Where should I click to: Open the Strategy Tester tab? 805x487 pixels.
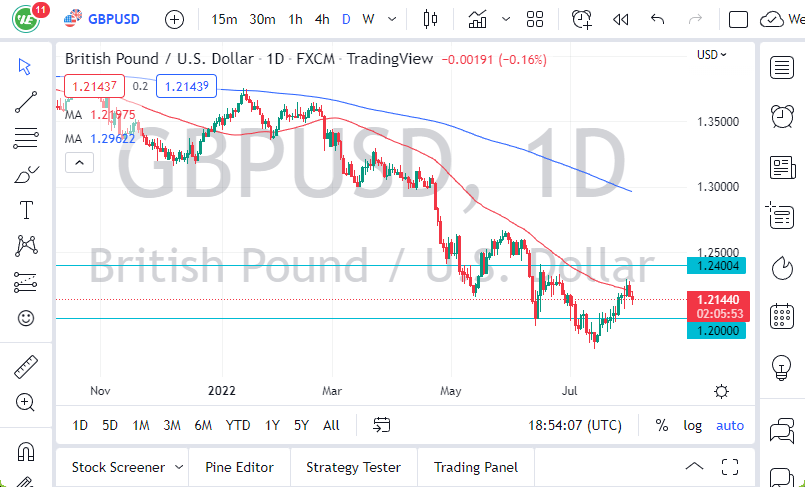coord(353,467)
